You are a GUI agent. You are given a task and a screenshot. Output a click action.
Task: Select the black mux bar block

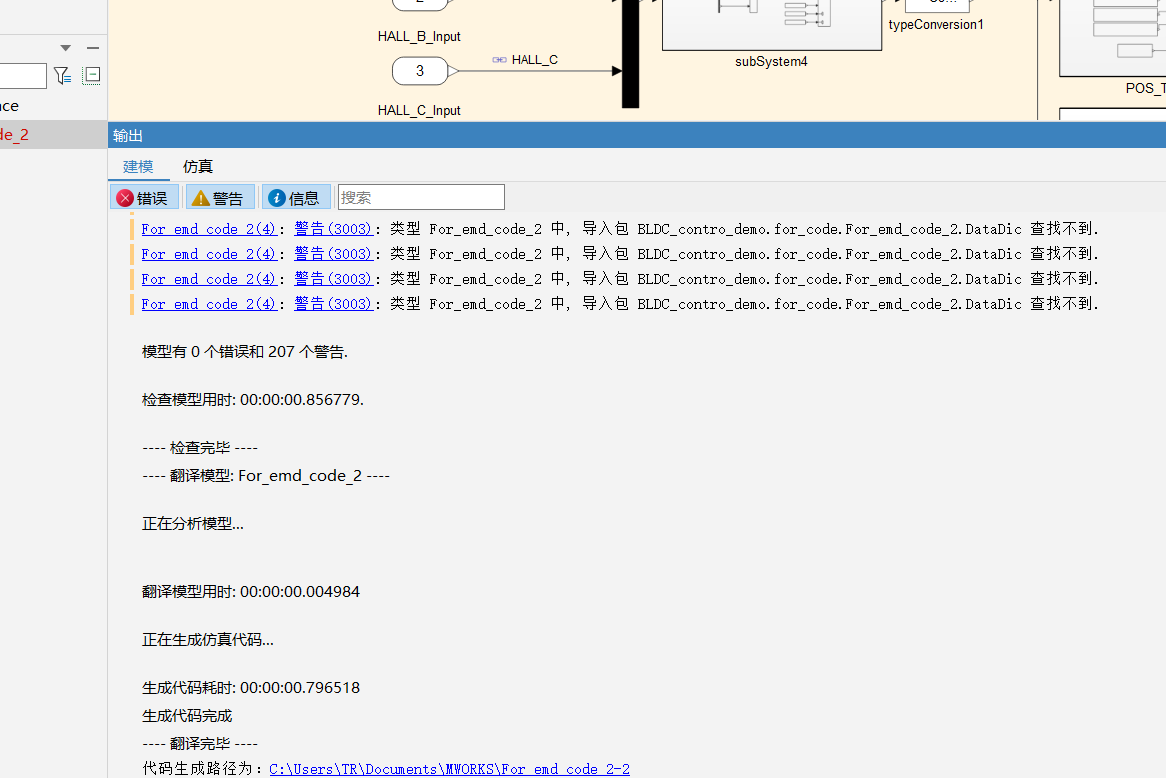pyautogui.click(x=631, y=54)
